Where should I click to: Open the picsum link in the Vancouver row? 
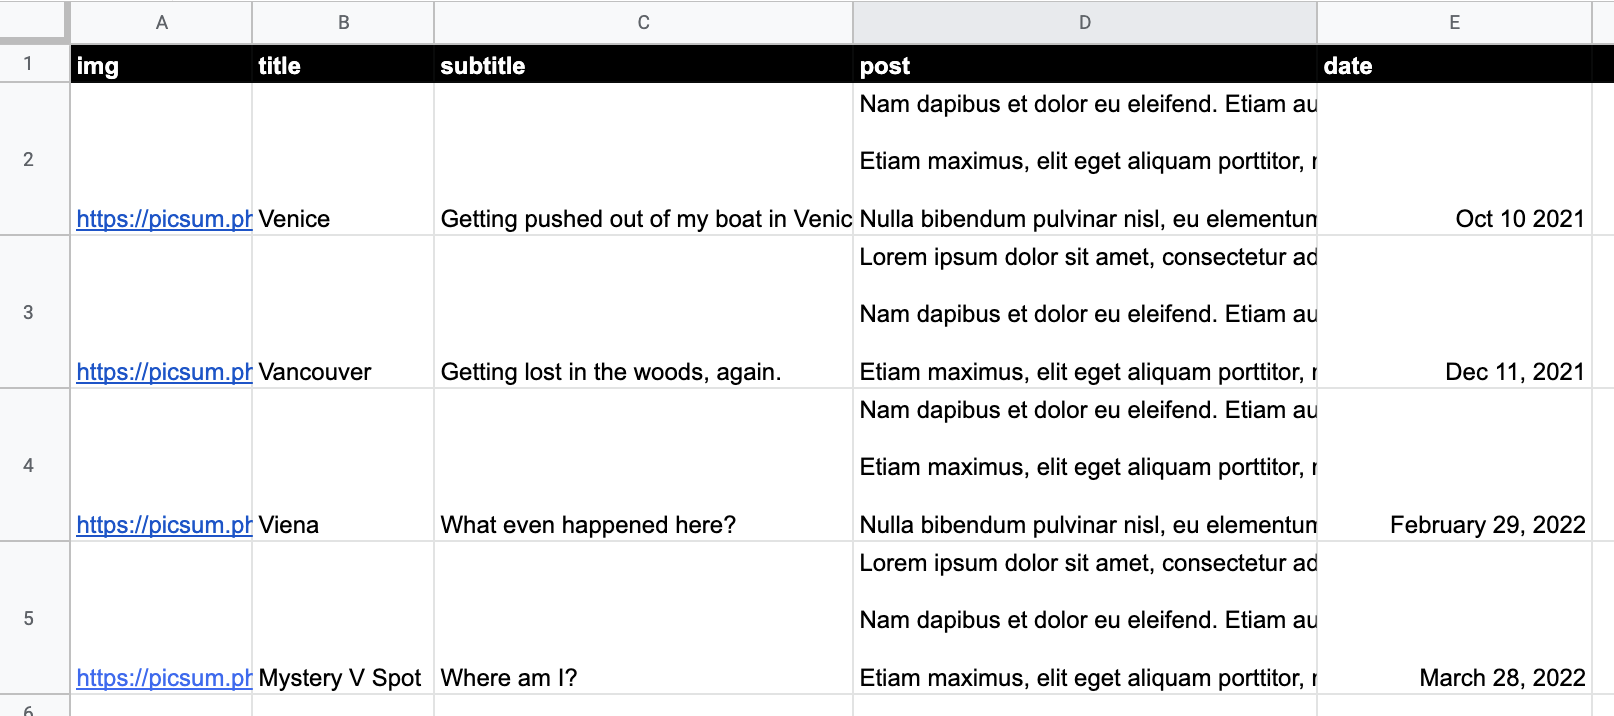160,371
